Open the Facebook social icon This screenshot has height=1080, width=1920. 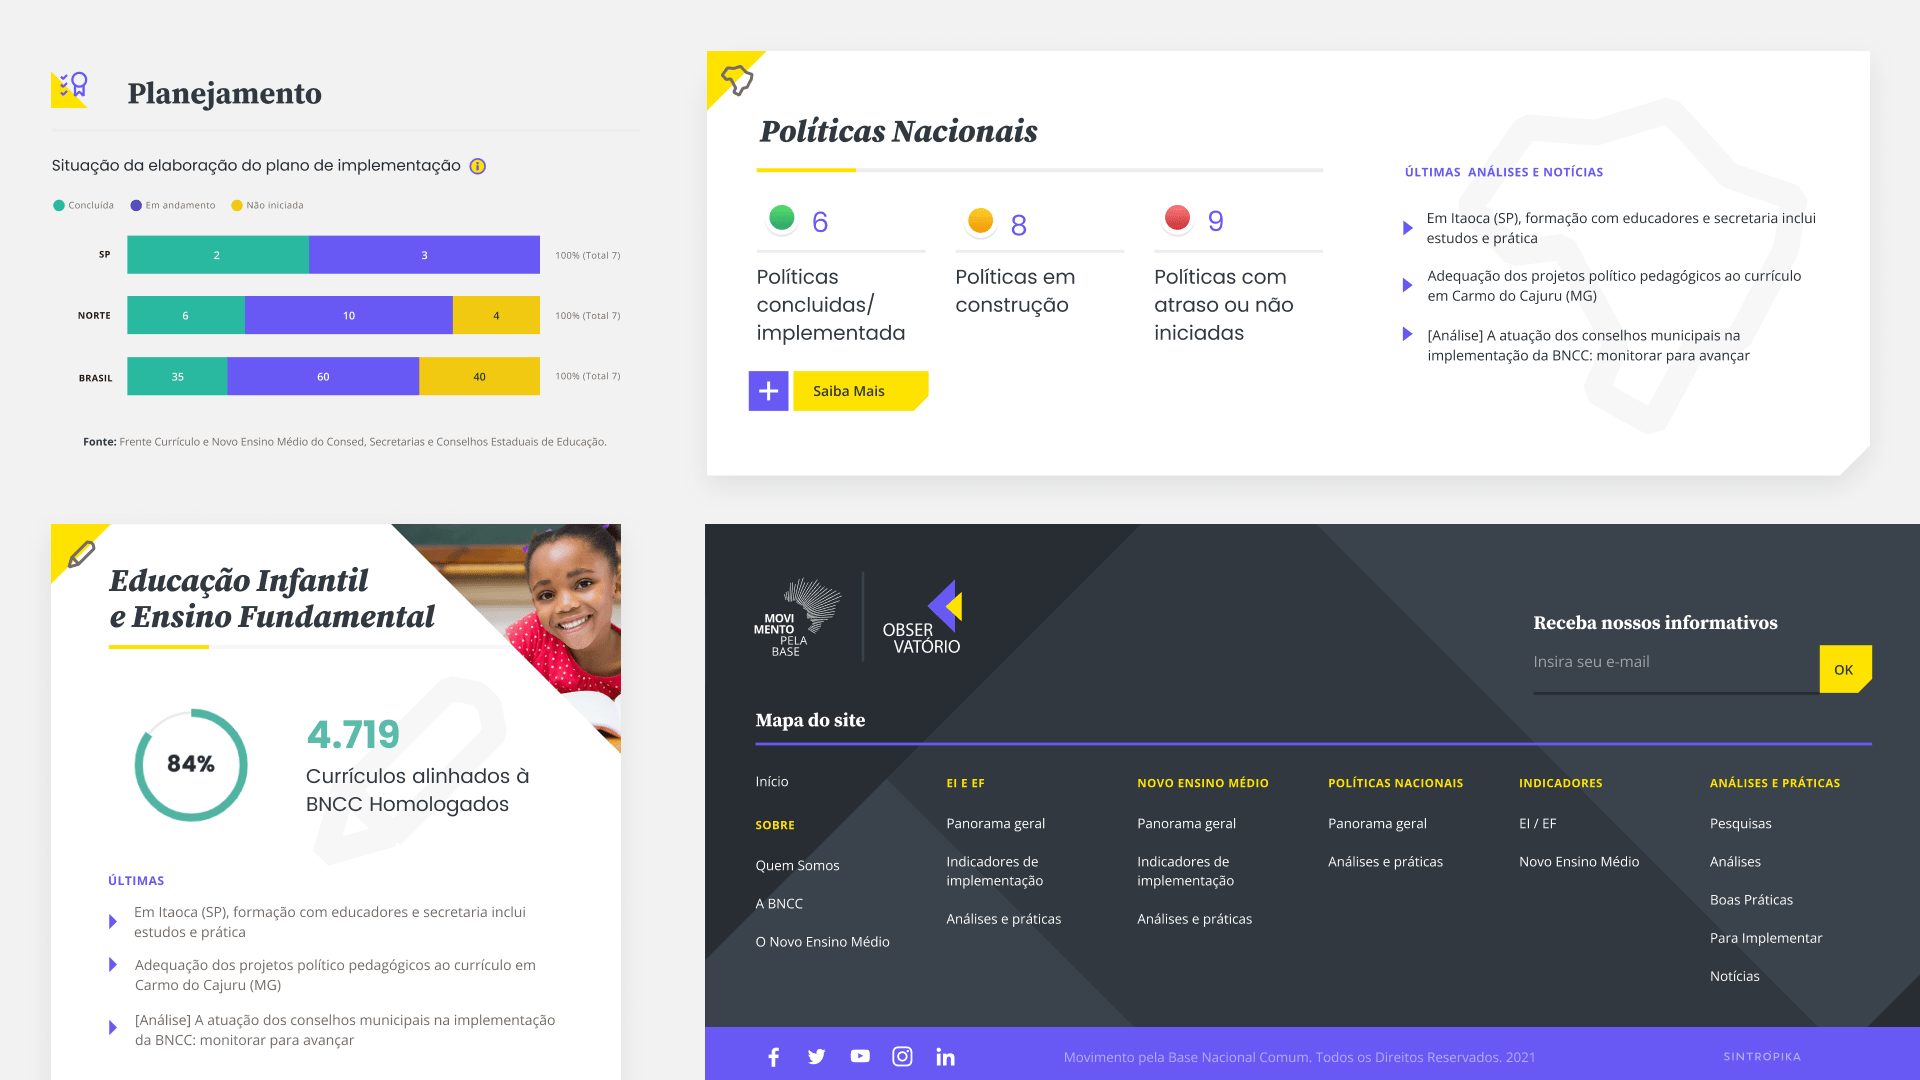point(773,1057)
